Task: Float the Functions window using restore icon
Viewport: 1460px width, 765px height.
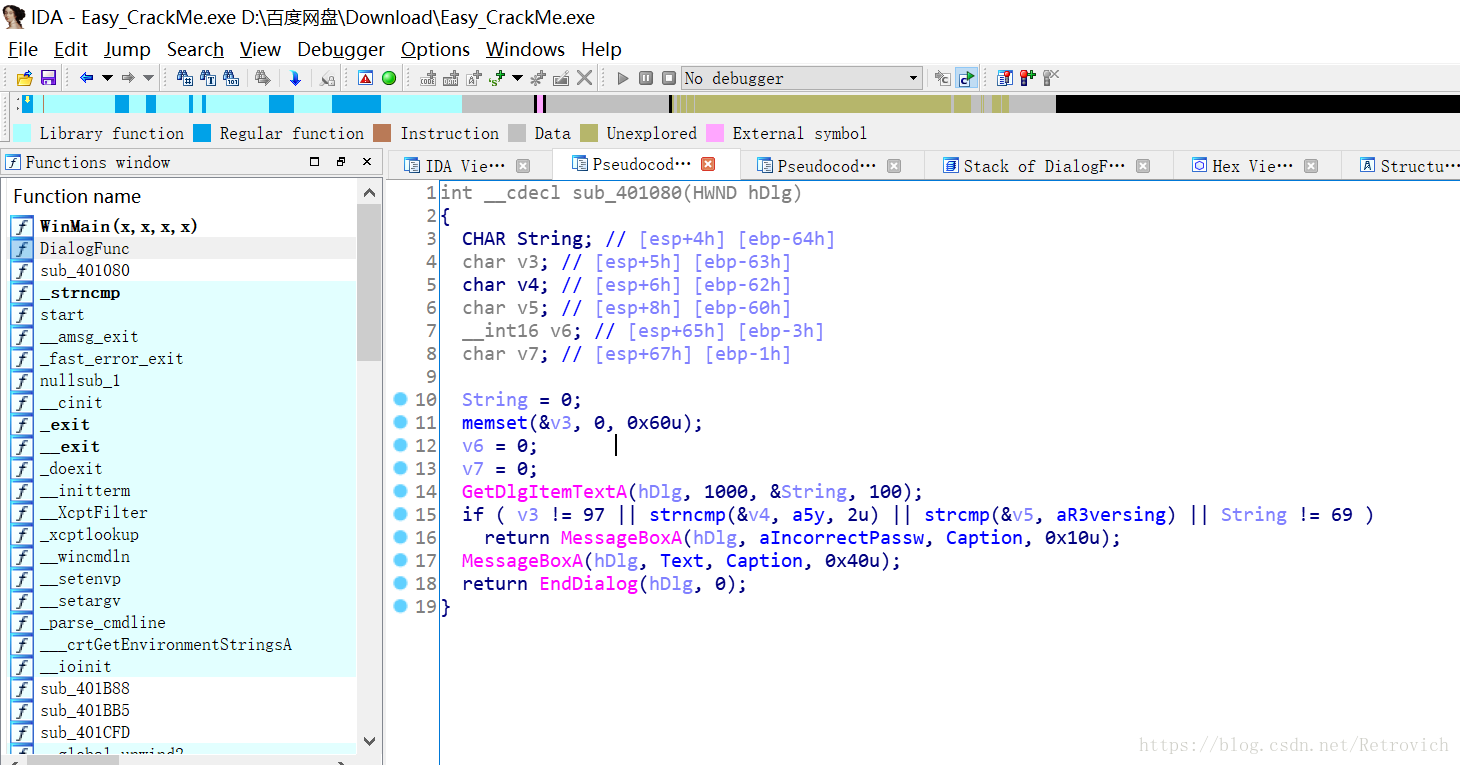Action: [x=341, y=161]
